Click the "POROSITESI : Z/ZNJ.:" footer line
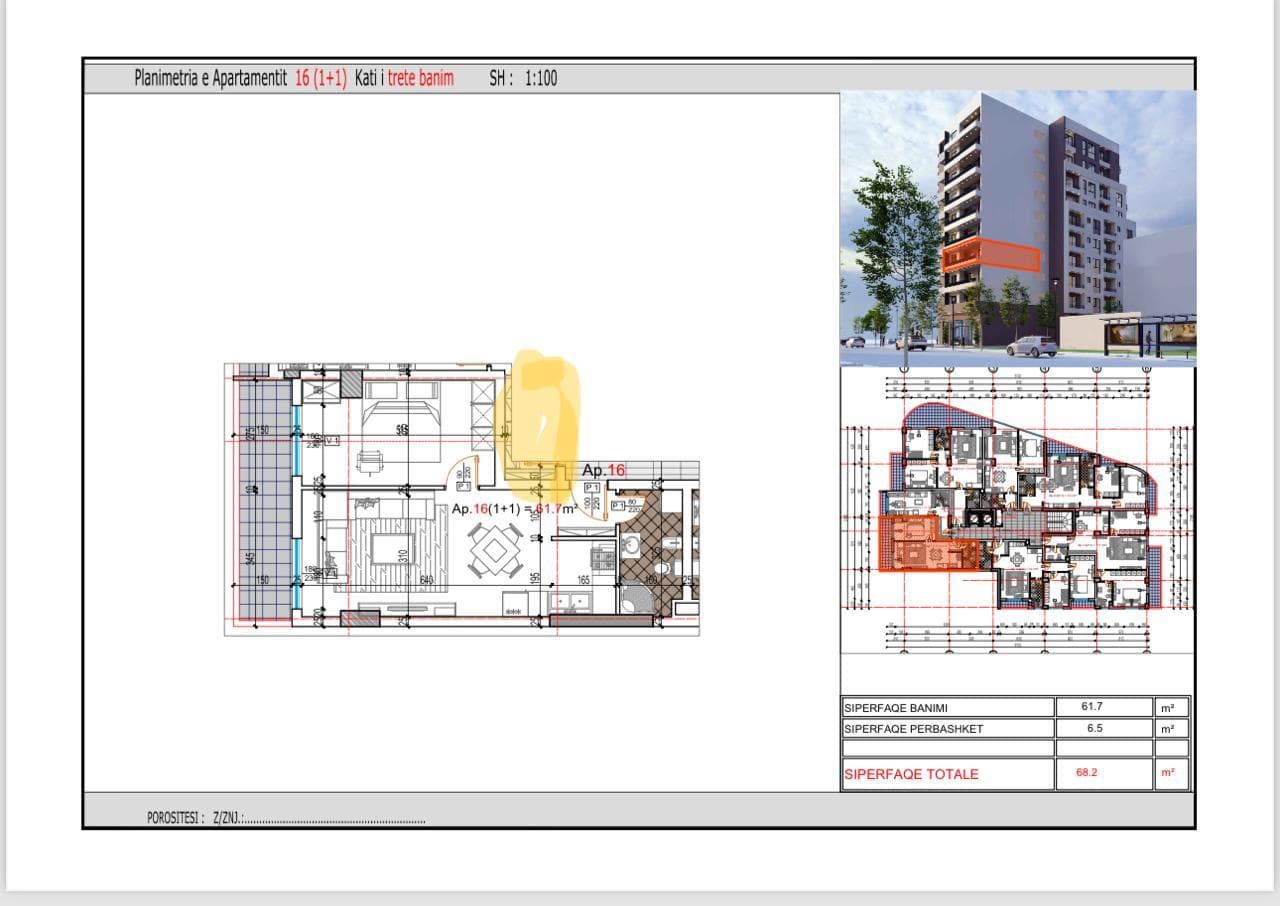 pyautogui.click(x=286, y=818)
